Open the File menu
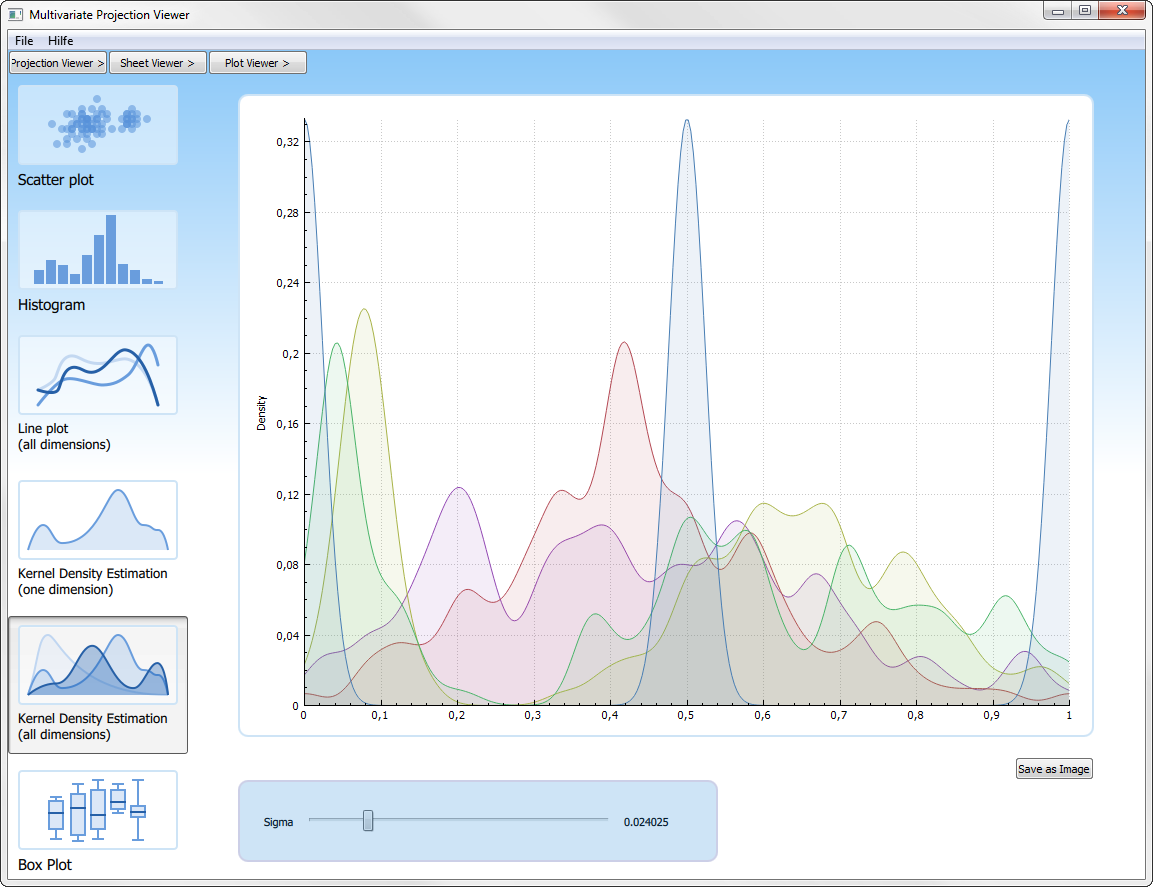Screen dimensions: 1153x887 click(x=24, y=41)
